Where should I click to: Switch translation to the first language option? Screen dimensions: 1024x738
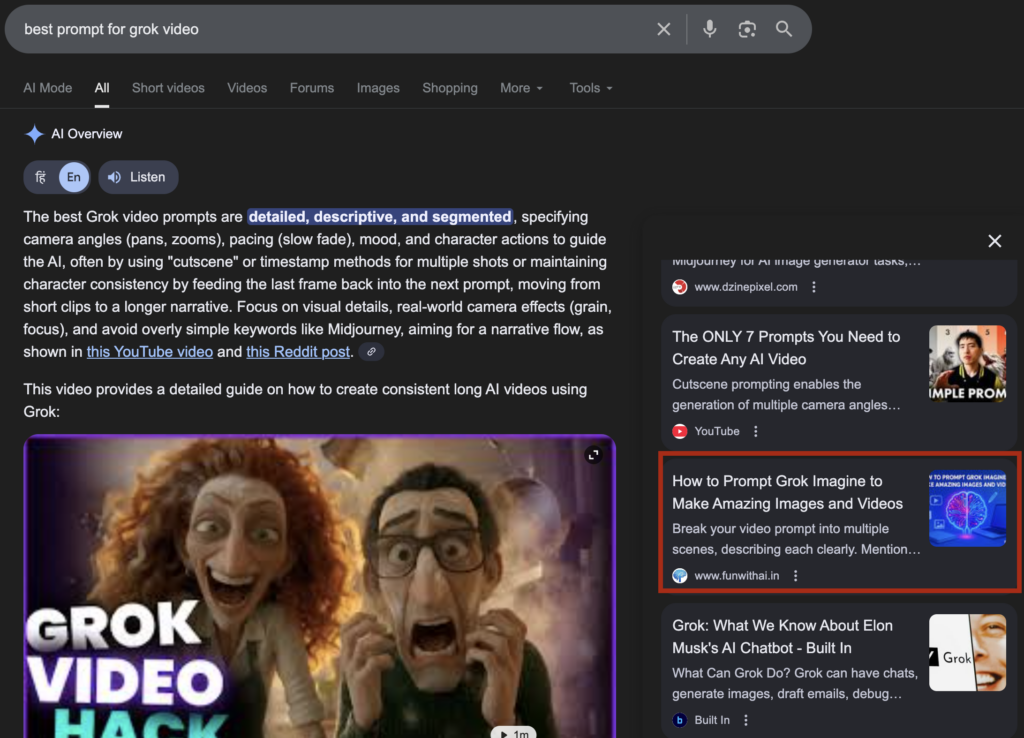pos(40,177)
